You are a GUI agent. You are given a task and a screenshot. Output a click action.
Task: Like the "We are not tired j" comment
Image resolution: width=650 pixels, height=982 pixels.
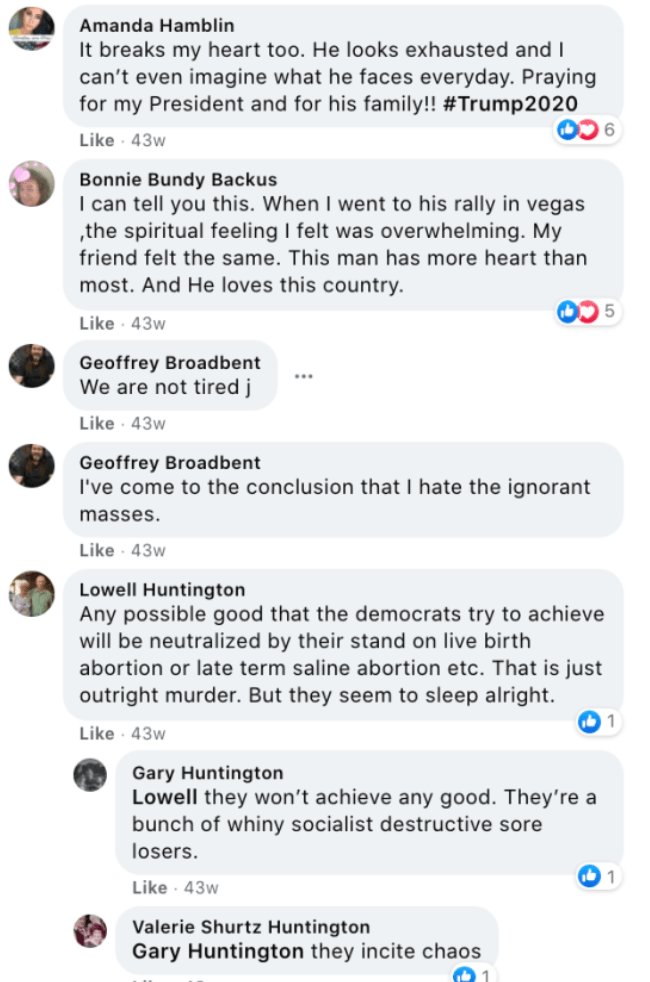coord(97,423)
